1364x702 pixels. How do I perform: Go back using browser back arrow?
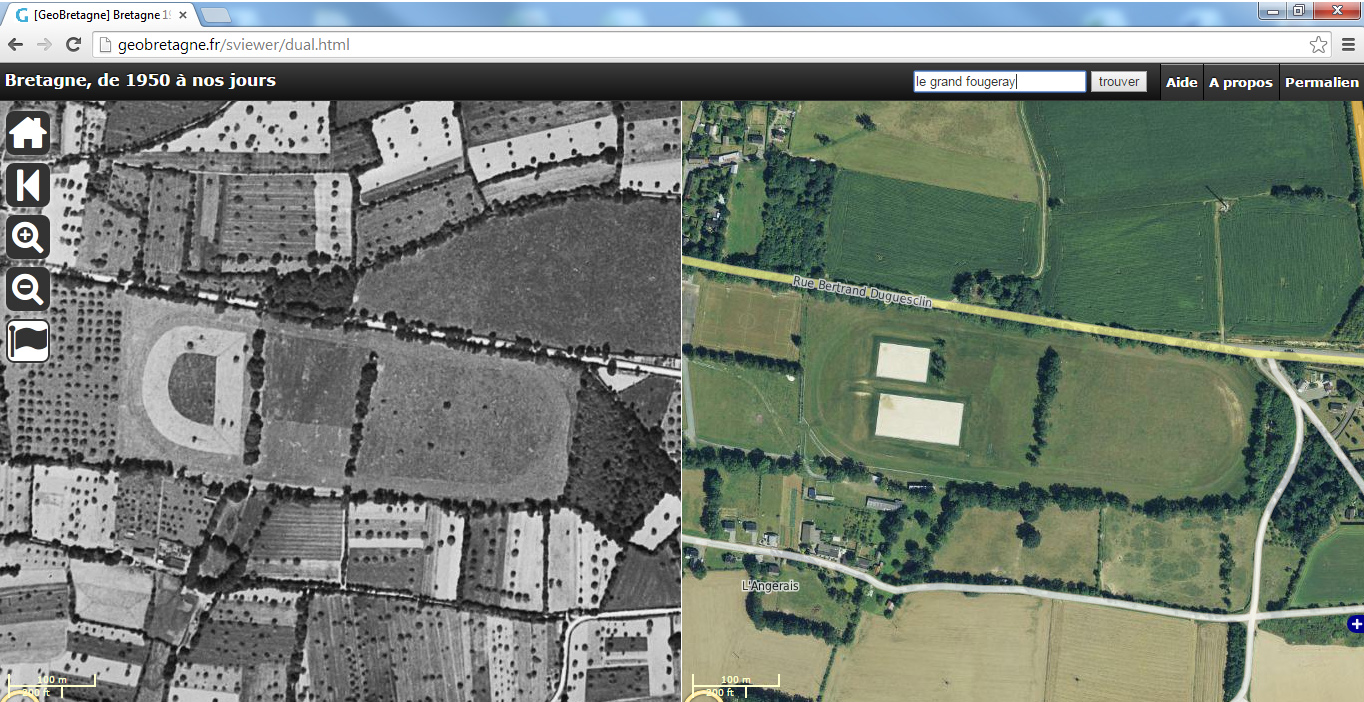[15, 45]
